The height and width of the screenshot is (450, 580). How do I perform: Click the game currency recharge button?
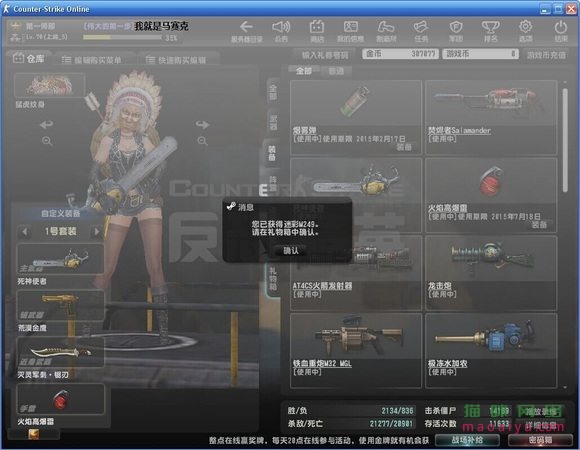click(546, 55)
